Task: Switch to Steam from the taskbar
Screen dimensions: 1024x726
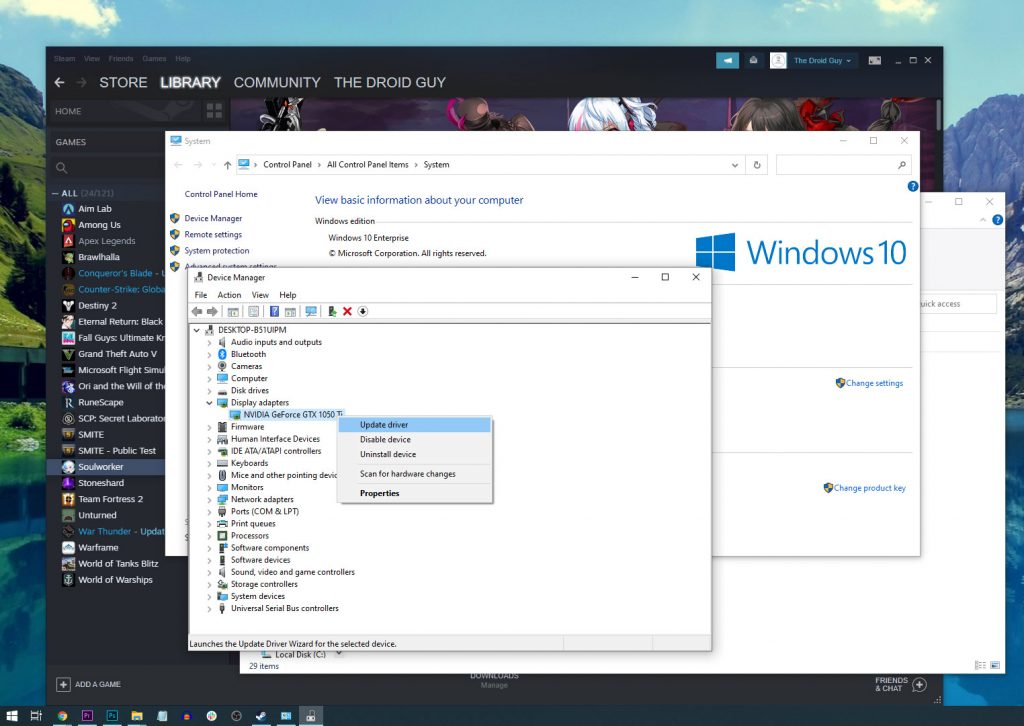Action: pyautogui.click(x=261, y=716)
